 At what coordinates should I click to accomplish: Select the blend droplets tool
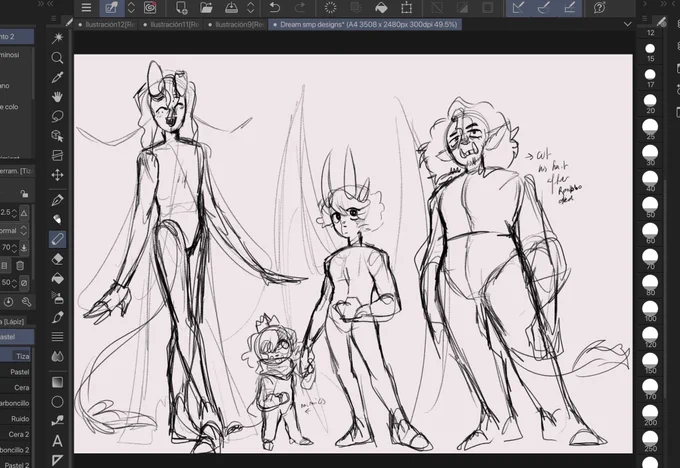[57, 357]
